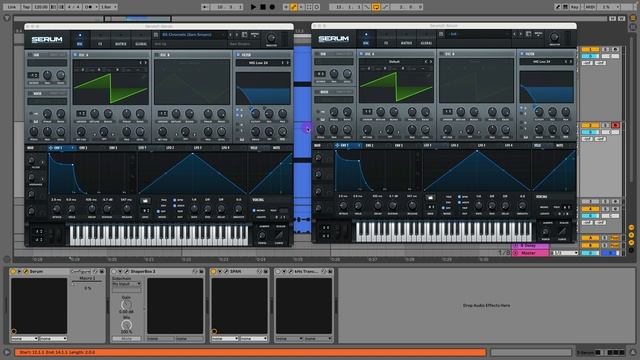Click the ShaperBox Gain knob
This screenshot has width=640, height=360.
[127, 304]
